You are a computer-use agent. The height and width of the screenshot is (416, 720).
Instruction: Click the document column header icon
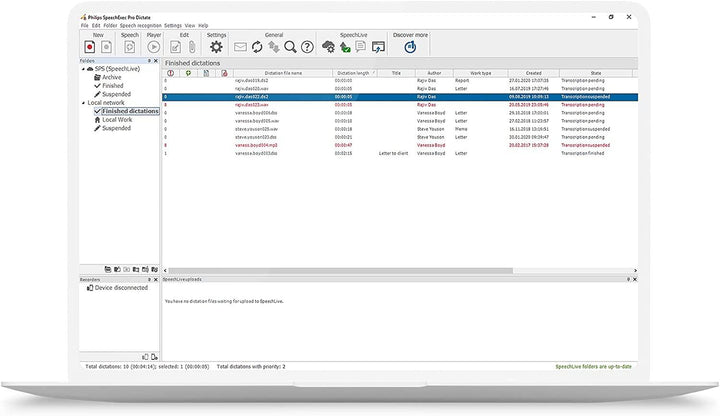pyautogui.click(x=206, y=73)
